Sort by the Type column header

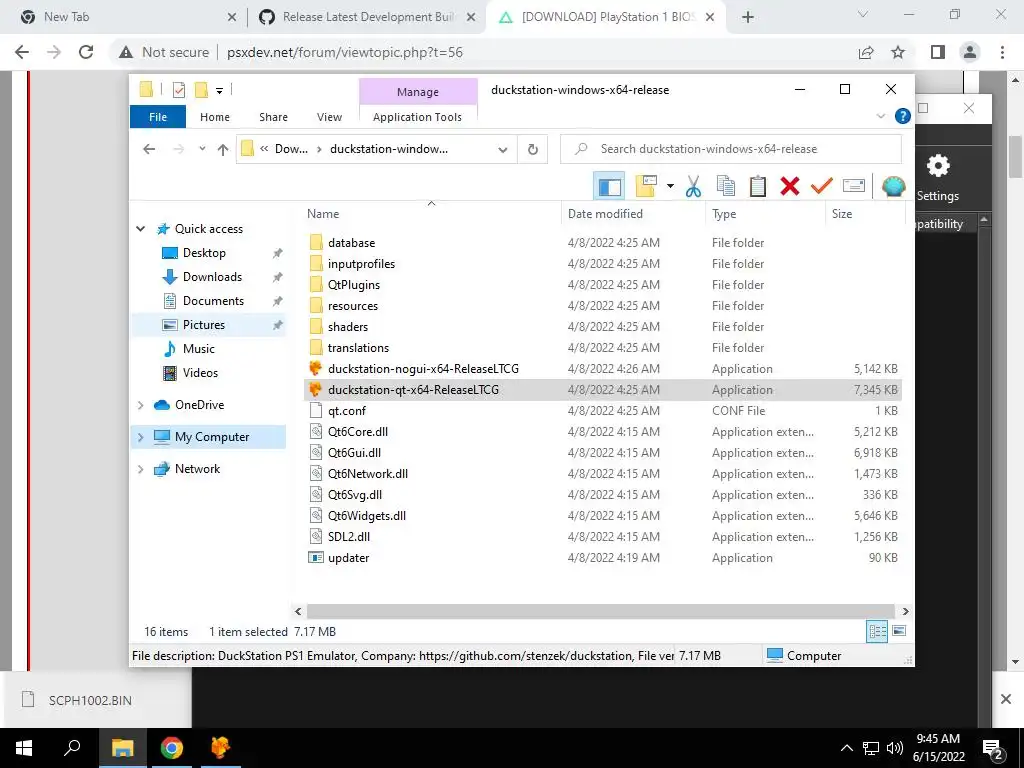point(724,214)
